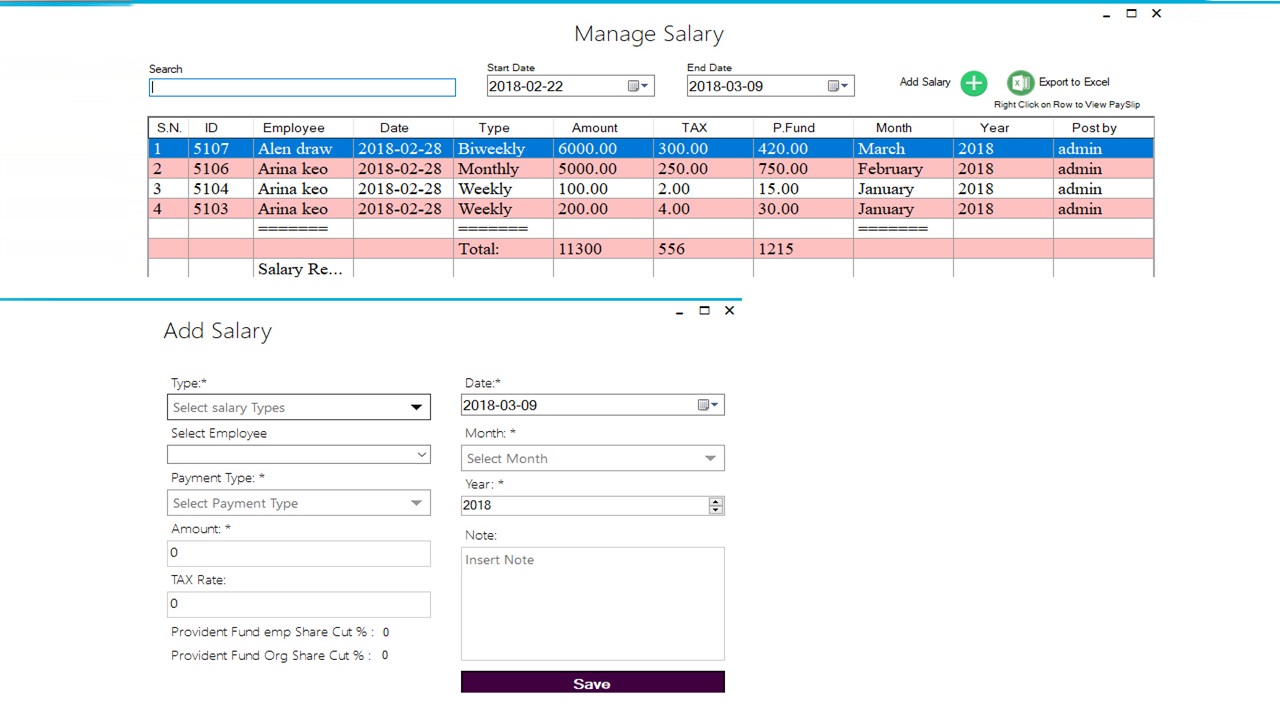Click the Amount input field
The image size is (1280, 720).
coord(298,552)
